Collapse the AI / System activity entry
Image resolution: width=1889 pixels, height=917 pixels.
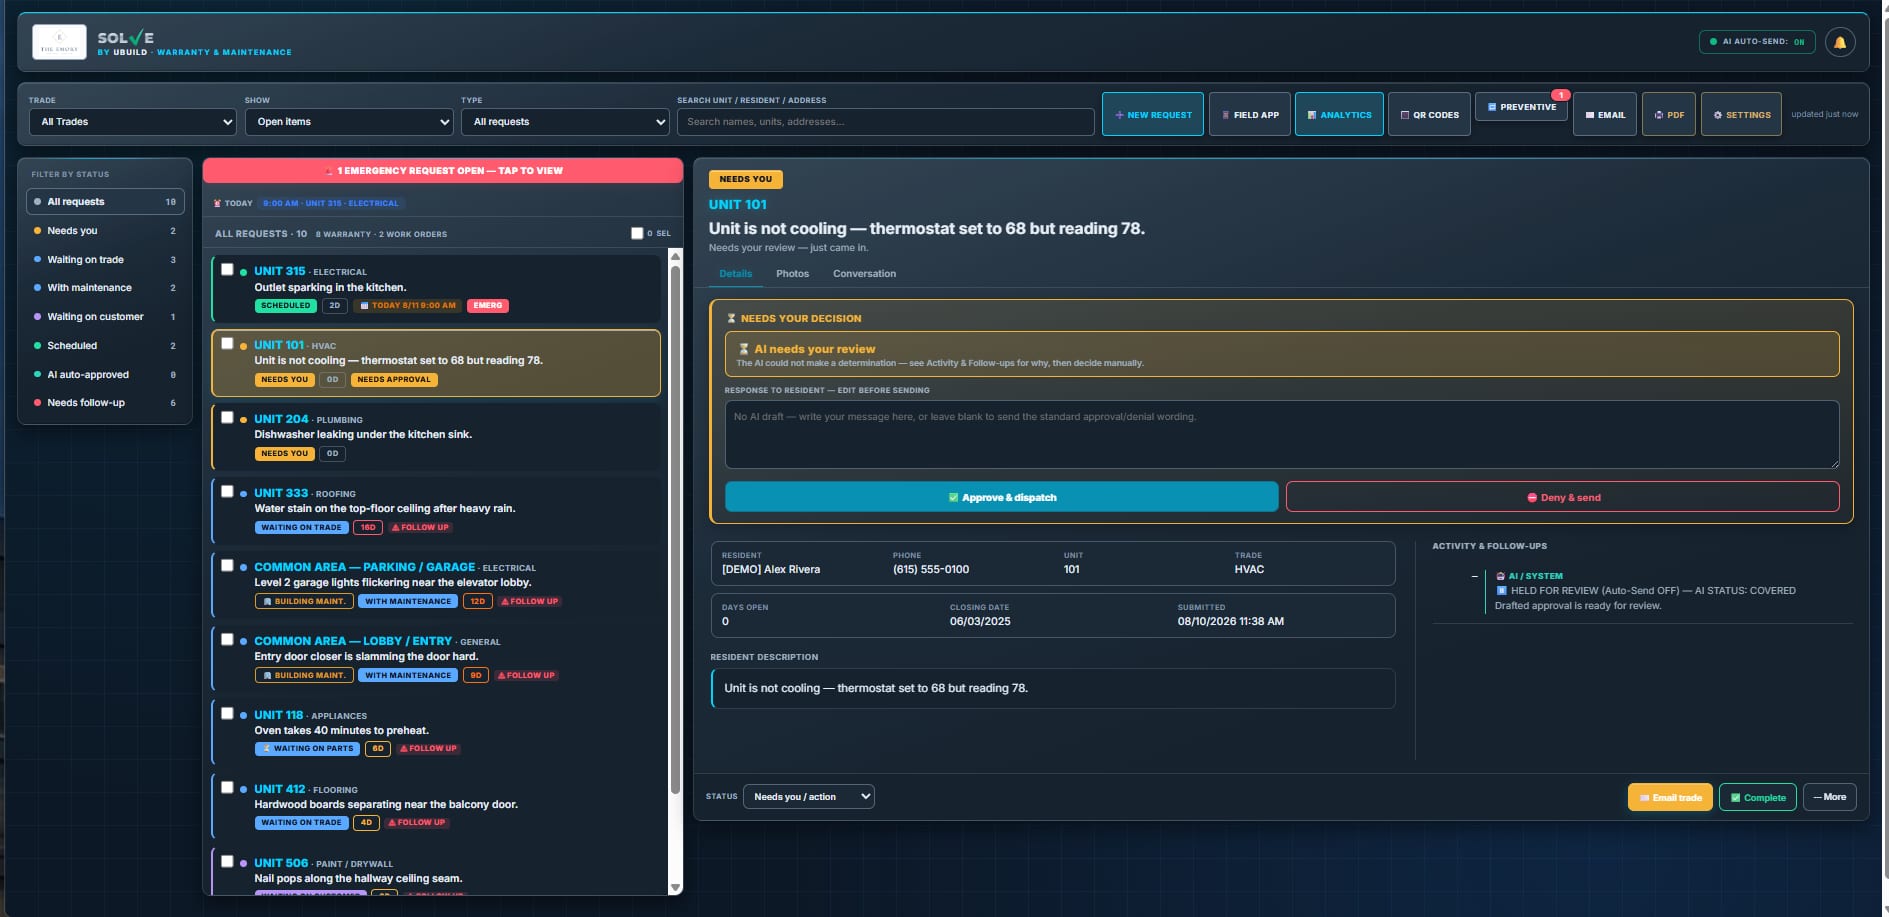(x=1474, y=576)
